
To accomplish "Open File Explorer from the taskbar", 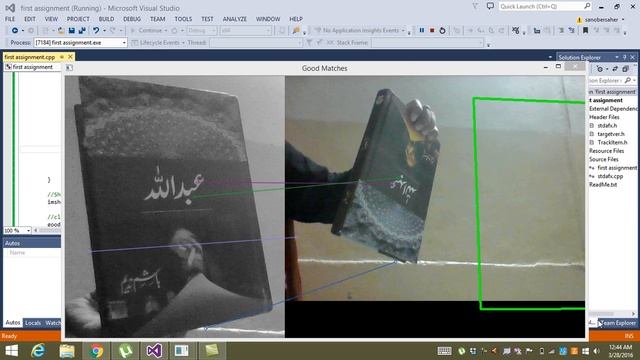I will coord(67,351).
